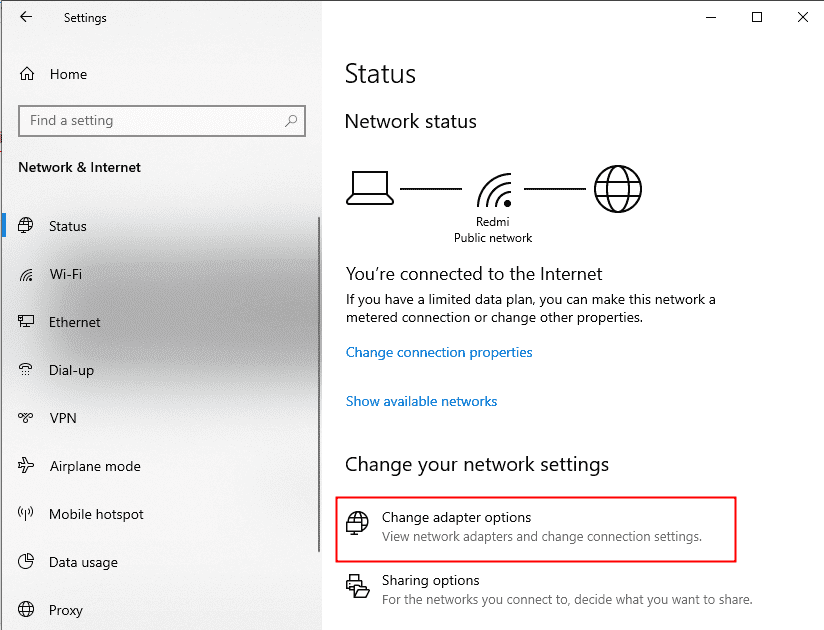
Task: Open Change connection properties link
Action: click(x=439, y=352)
